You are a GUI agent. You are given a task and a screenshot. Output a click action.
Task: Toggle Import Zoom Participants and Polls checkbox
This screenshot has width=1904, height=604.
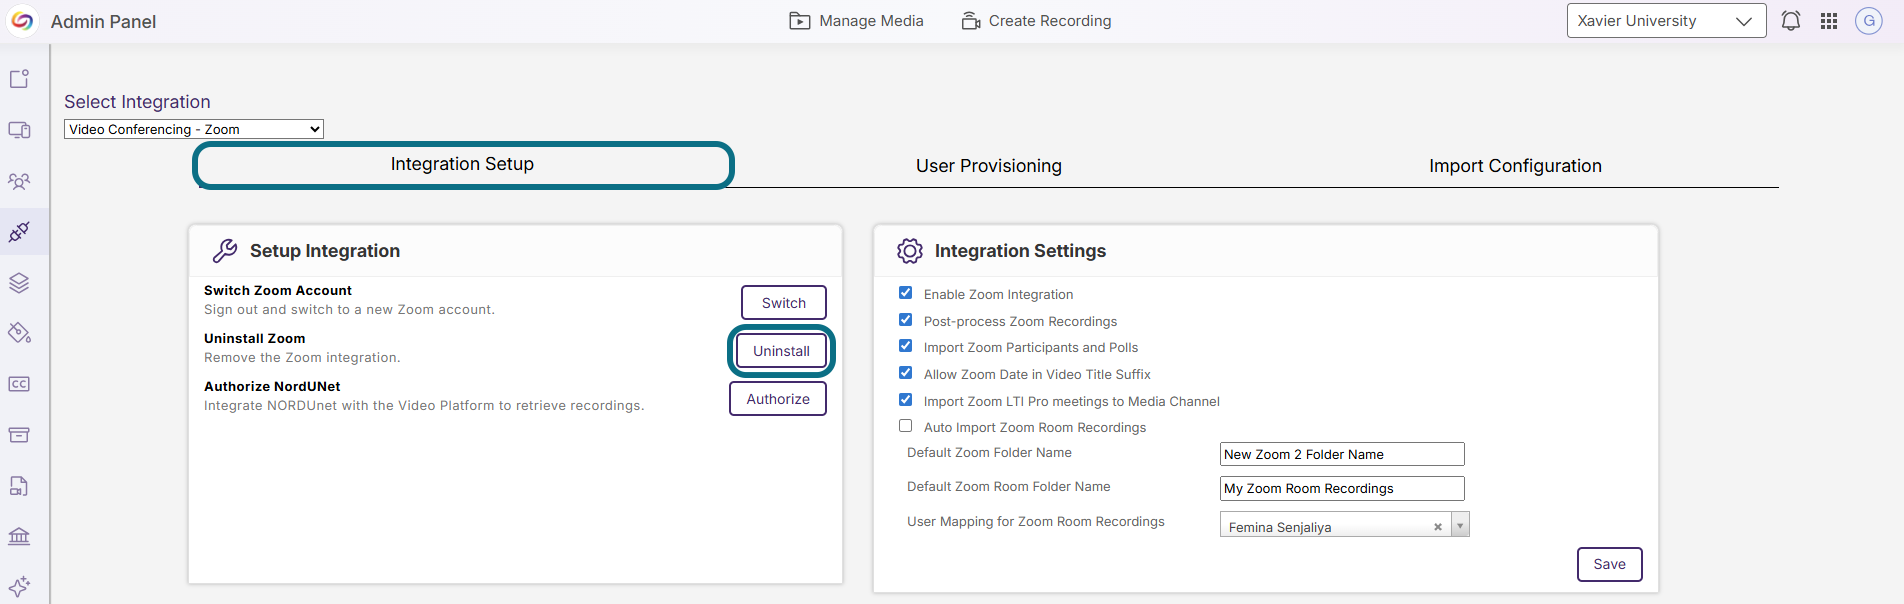click(905, 346)
